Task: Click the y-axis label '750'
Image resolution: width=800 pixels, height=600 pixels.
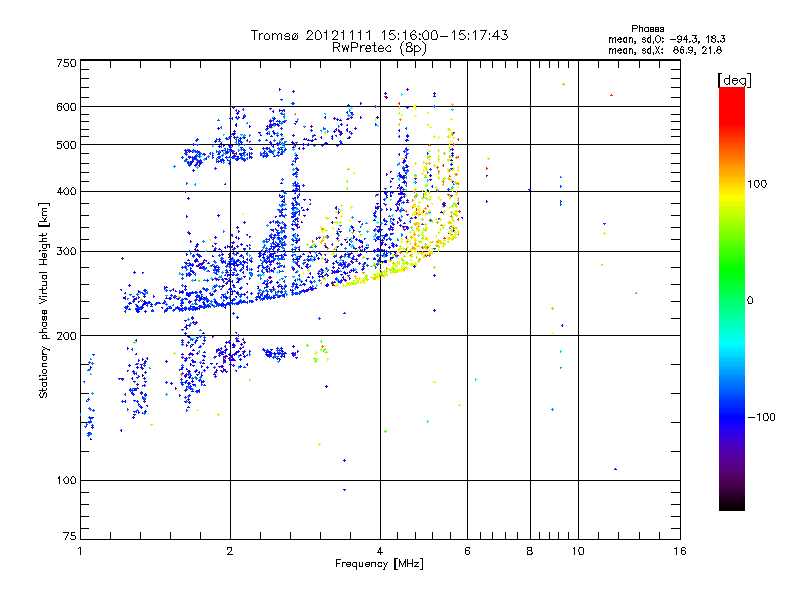Action: pyautogui.click(x=66, y=63)
